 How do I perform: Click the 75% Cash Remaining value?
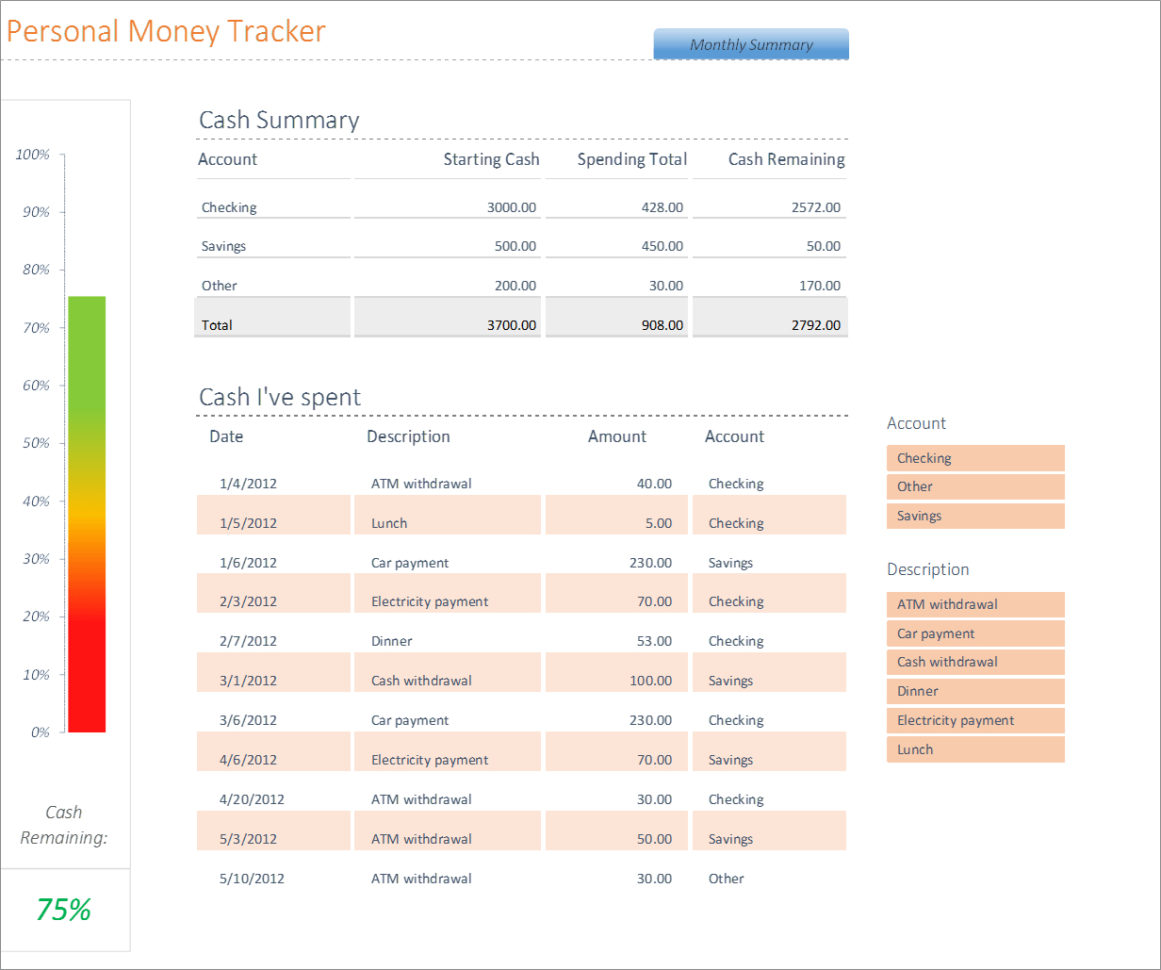click(63, 909)
